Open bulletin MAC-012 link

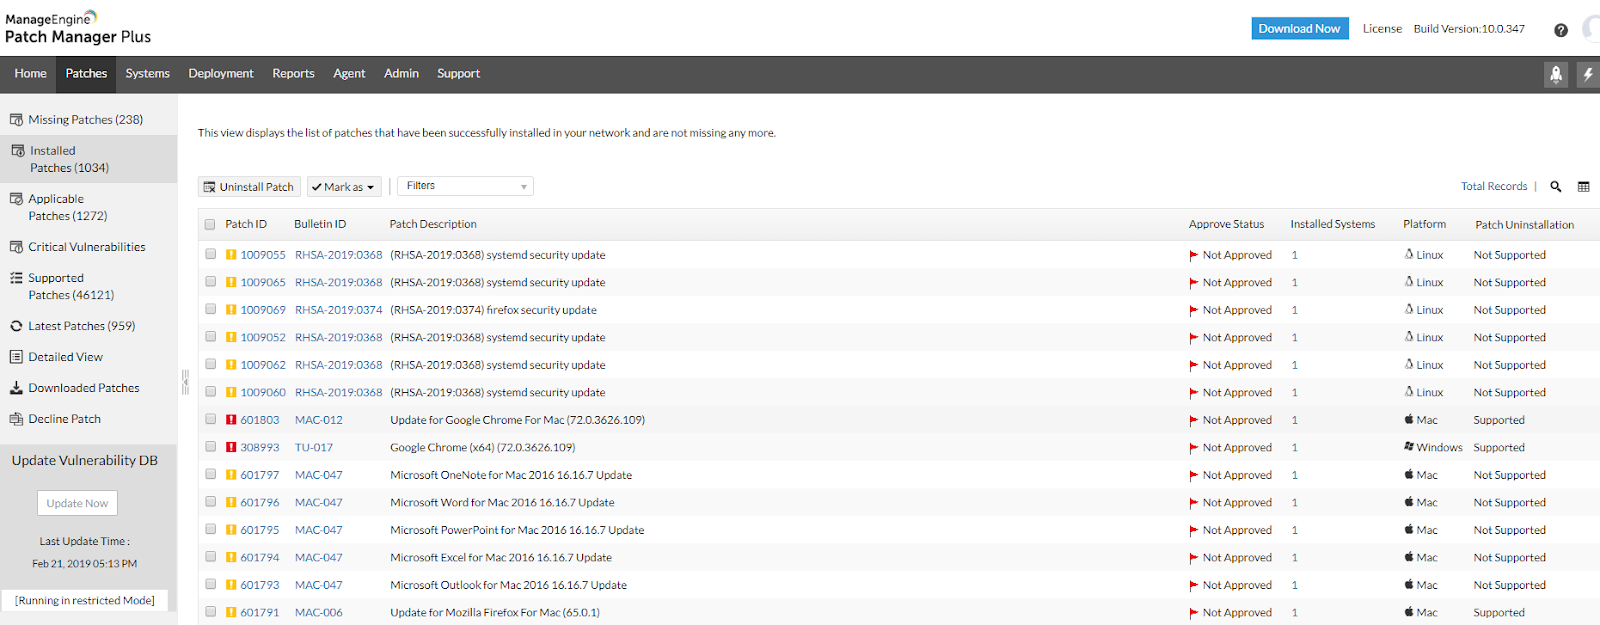click(319, 420)
